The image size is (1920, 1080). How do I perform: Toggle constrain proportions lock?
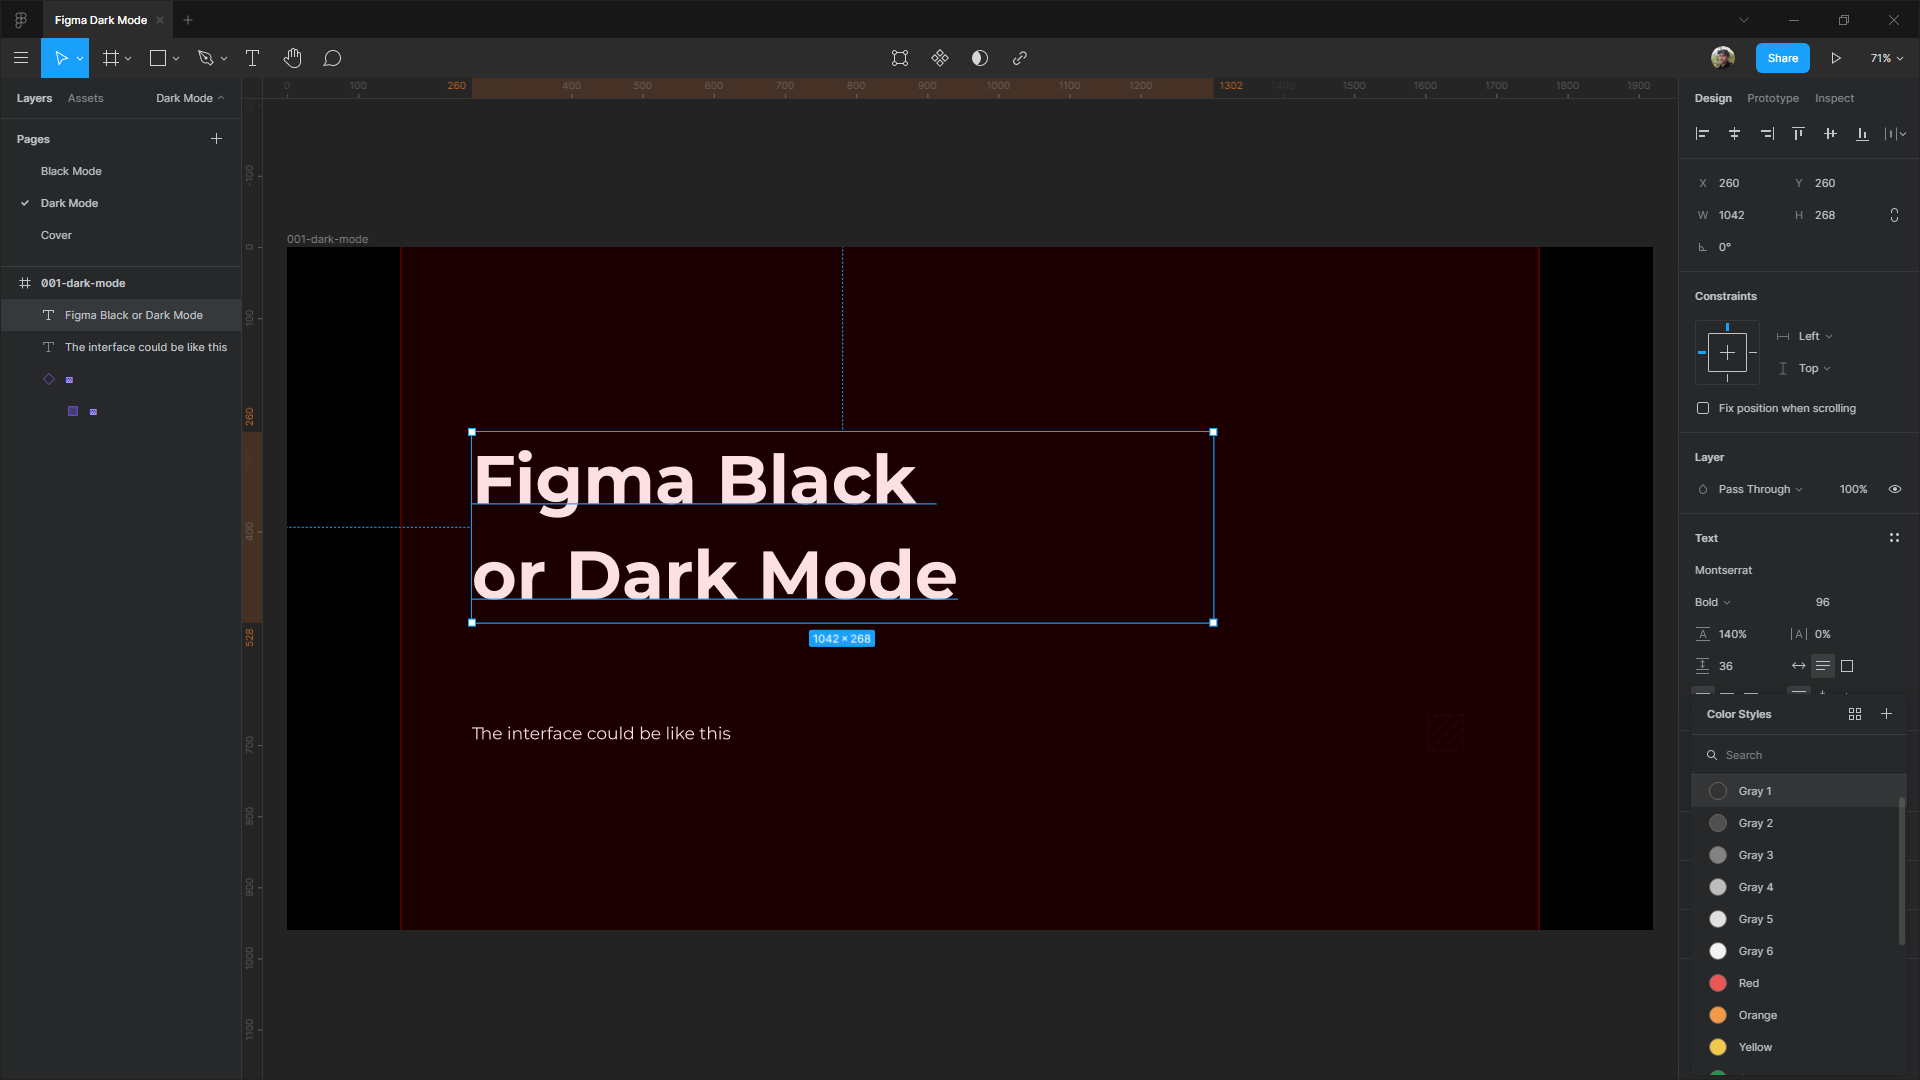[x=1894, y=215]
